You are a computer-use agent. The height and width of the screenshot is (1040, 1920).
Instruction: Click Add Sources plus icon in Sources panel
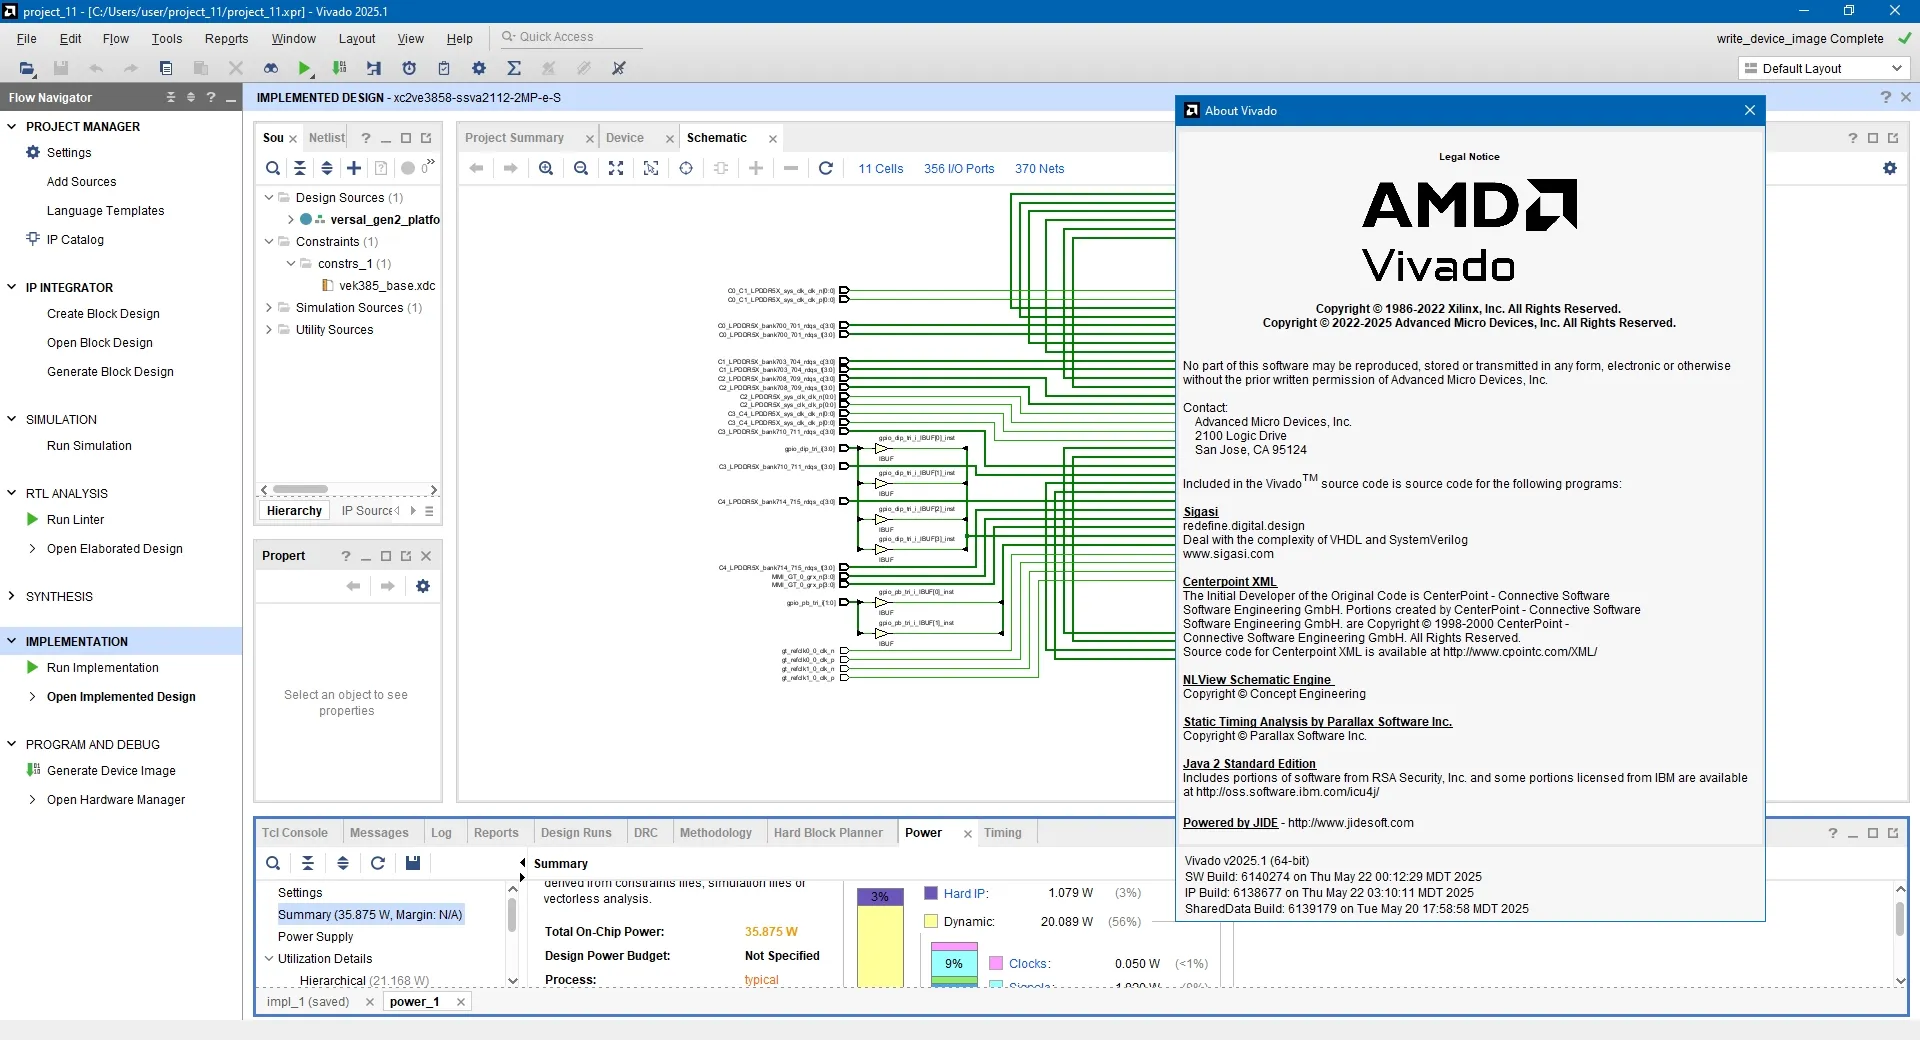[x=354, y=168]
